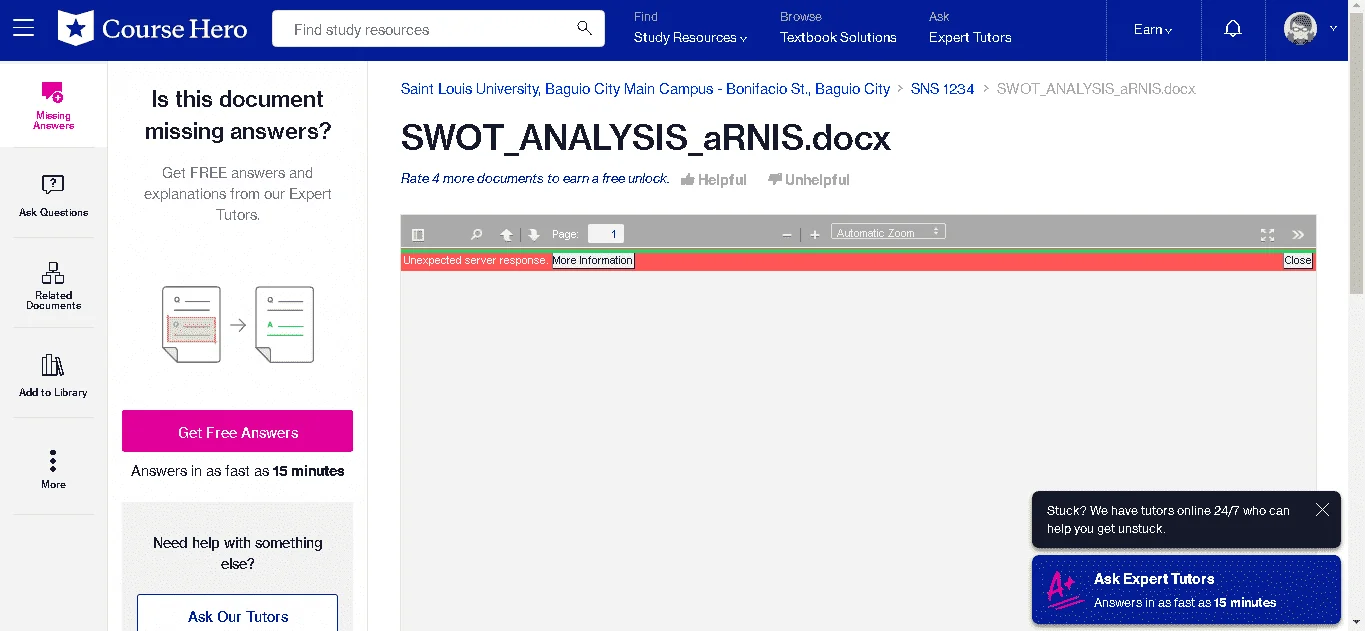
Task: Open Ask Questions sidebar item
Action: (x=53, y=195)
